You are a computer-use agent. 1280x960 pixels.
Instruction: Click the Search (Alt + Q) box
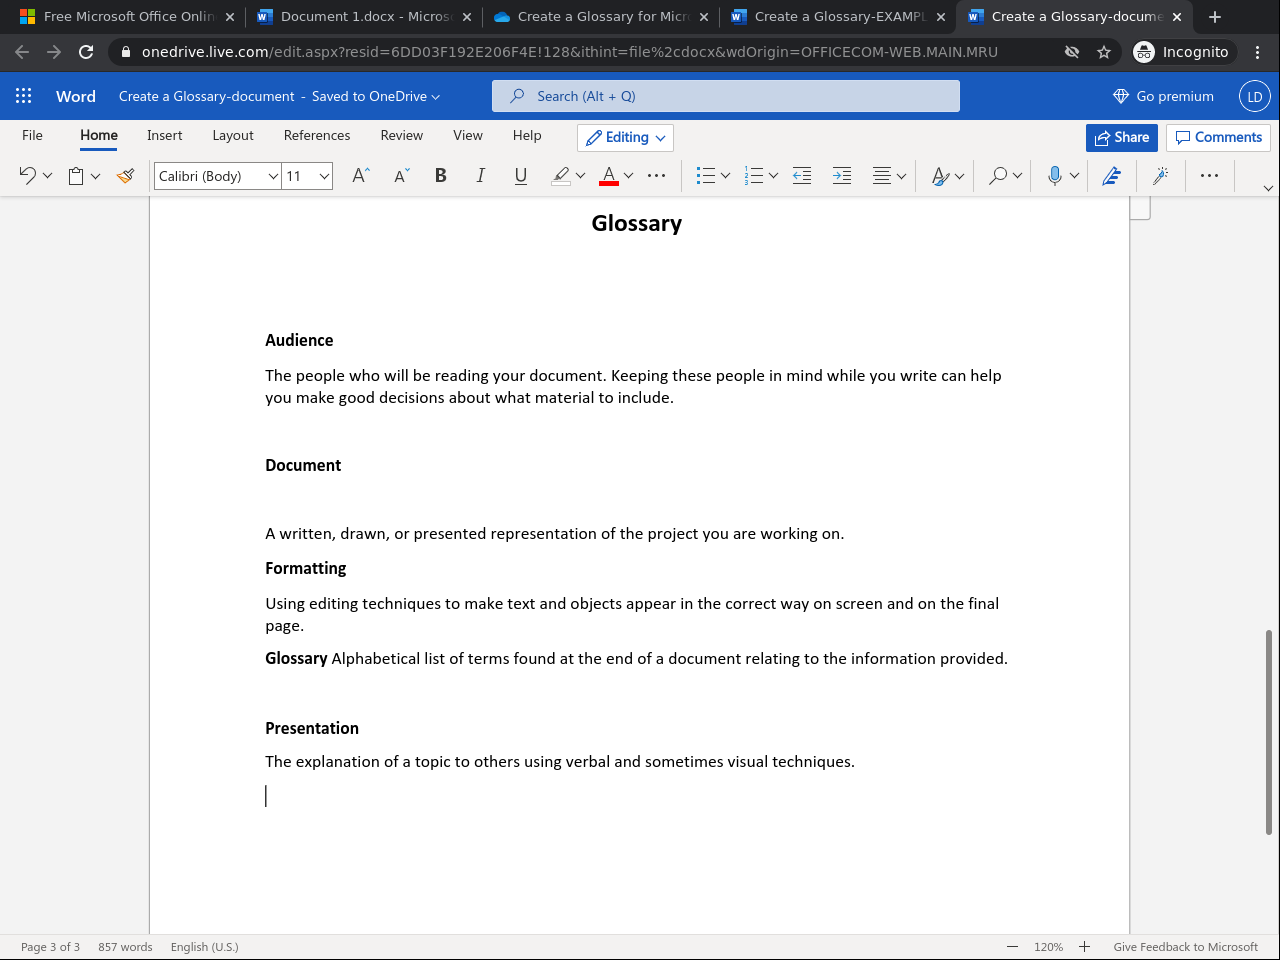pyautogui.click(x=726, y=96)
